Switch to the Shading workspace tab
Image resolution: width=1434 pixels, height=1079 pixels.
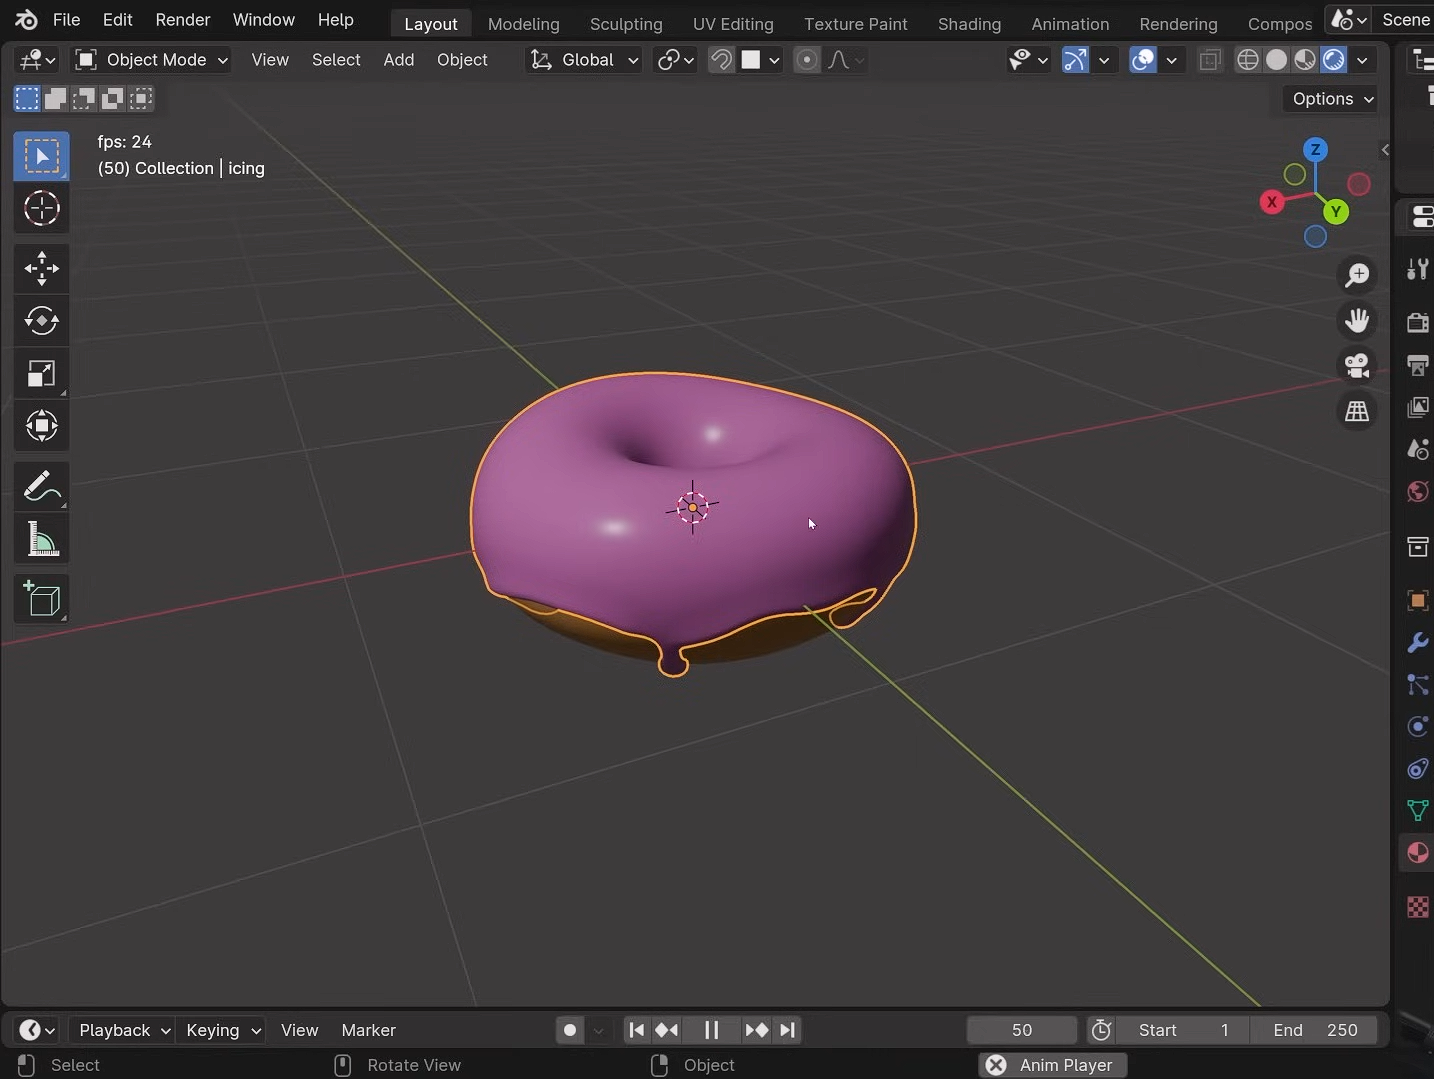968,24
